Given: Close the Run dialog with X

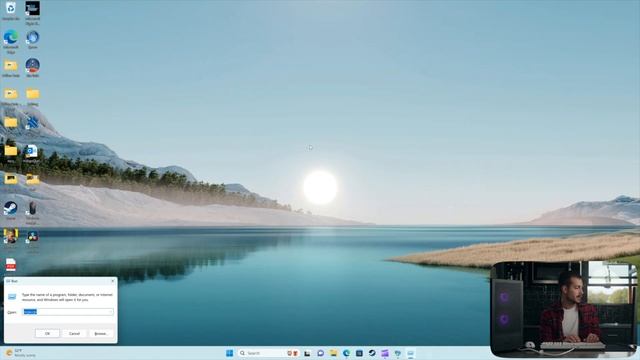Looking at the screenshot, I should tap(113, 281).
